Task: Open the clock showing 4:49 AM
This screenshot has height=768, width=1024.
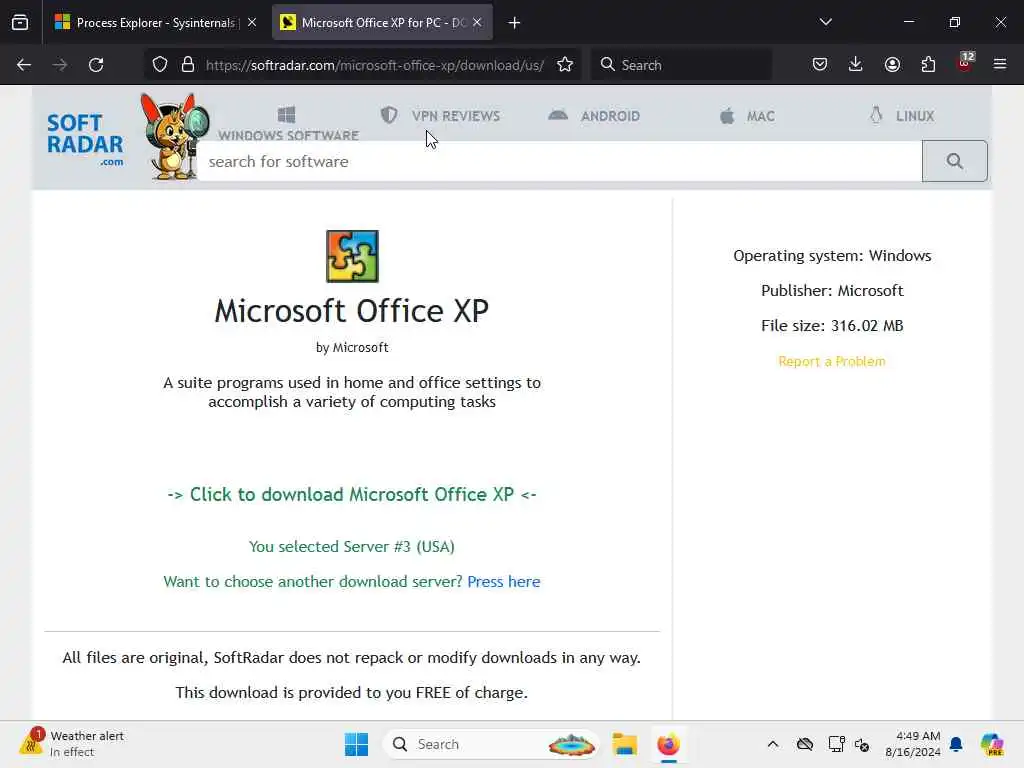Action: (912, 744)
